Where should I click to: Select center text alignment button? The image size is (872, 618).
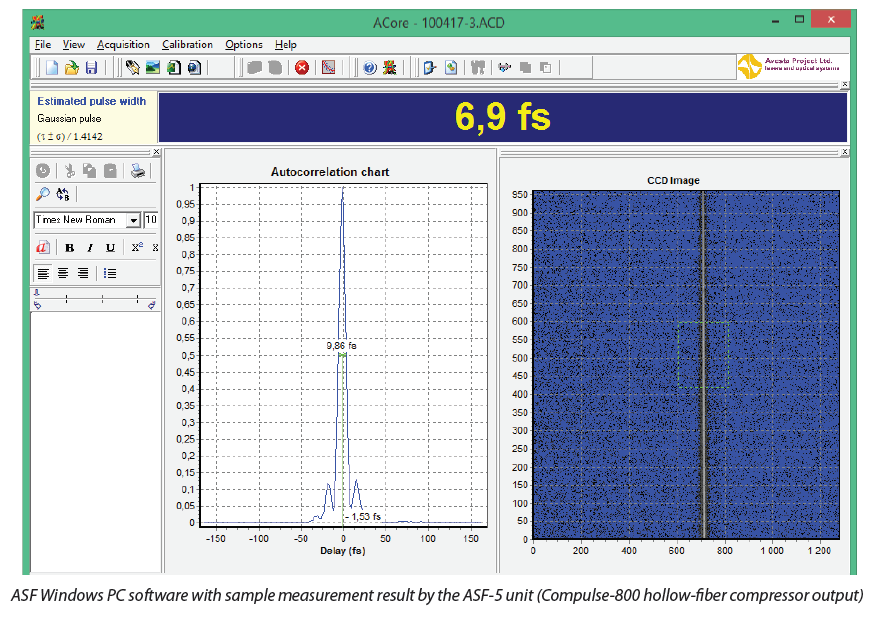(63, 272)
